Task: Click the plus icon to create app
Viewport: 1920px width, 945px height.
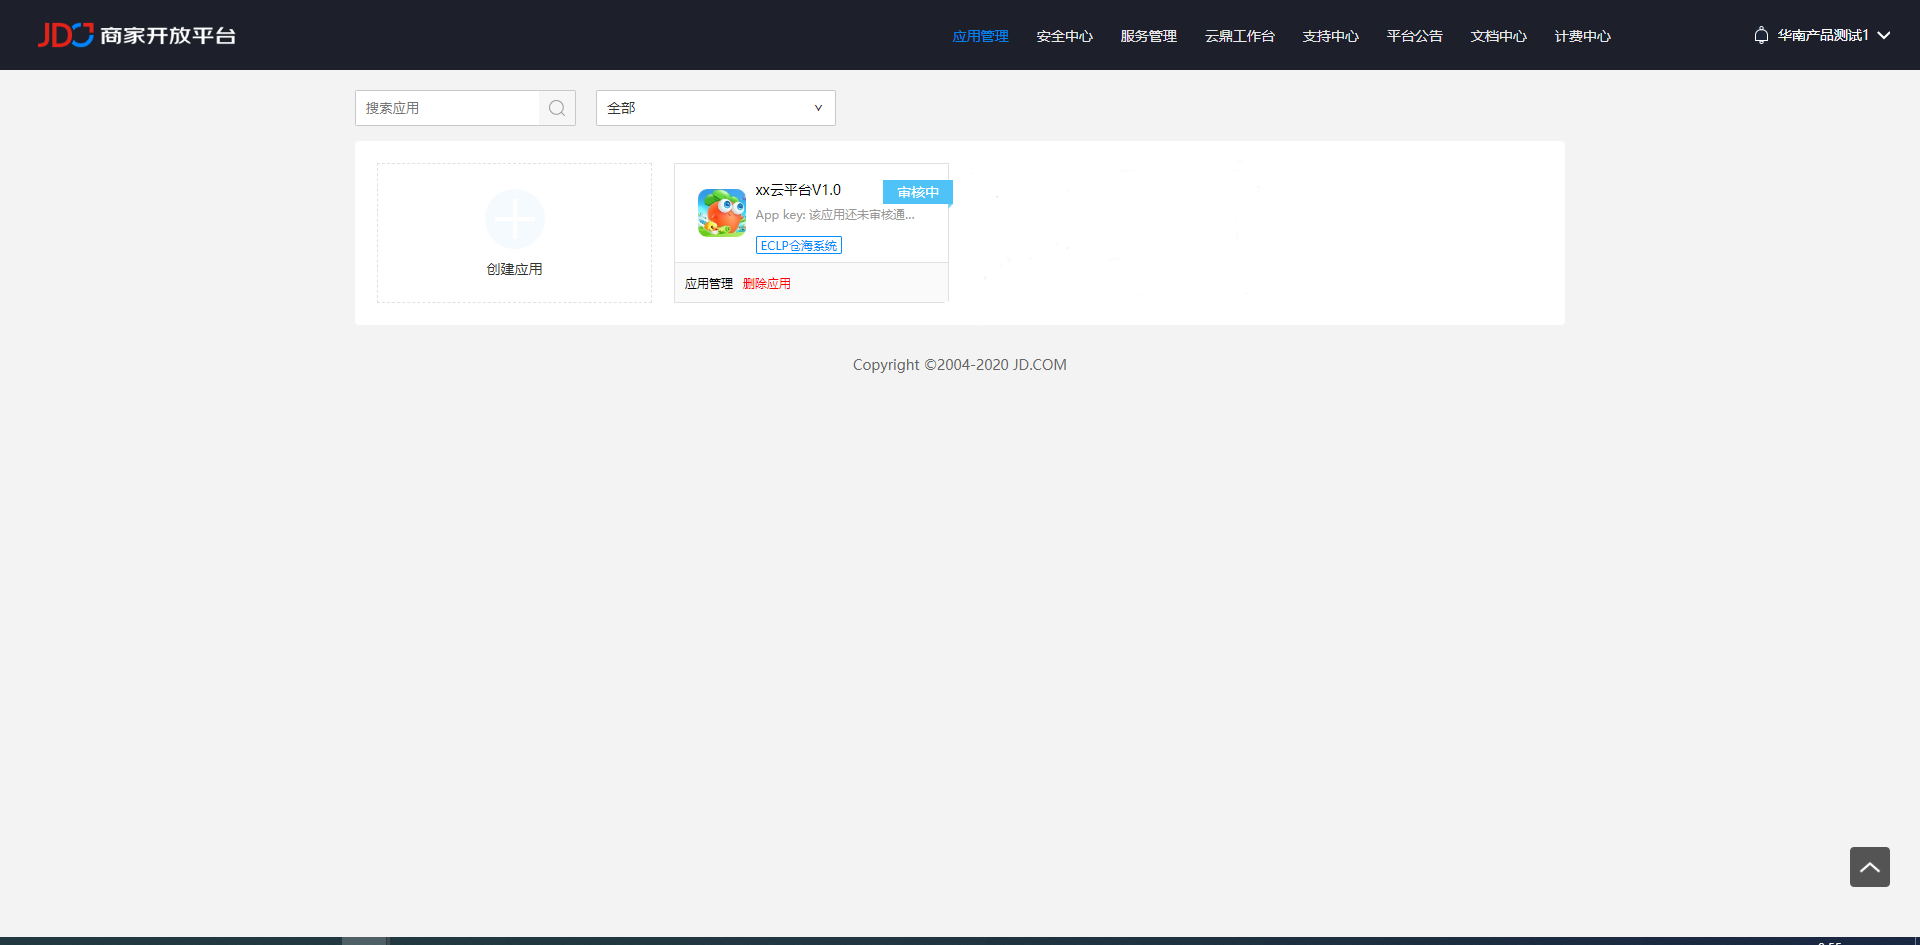Action: point(514,218)
